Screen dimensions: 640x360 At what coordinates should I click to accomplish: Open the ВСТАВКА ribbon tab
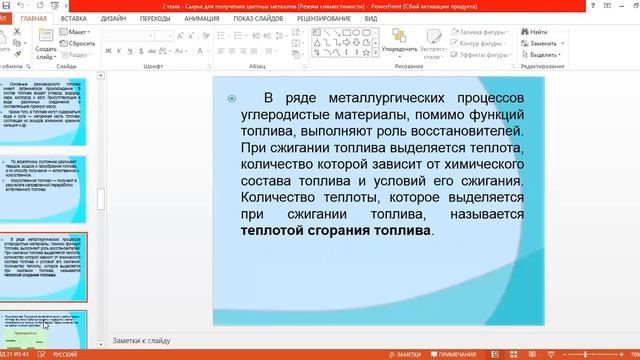pyautogui.click(x=74, y=18)
